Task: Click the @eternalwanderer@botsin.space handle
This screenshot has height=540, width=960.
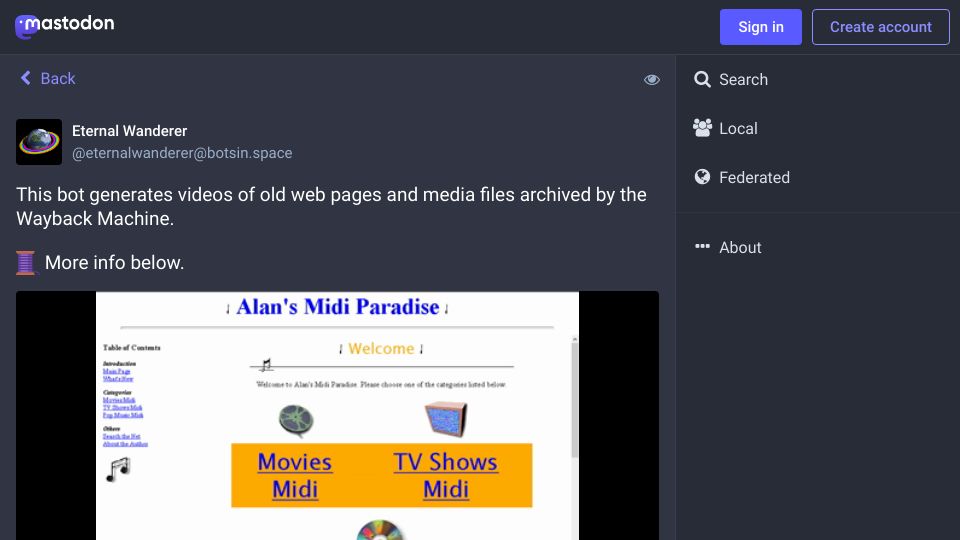Action: click(182, 153)
